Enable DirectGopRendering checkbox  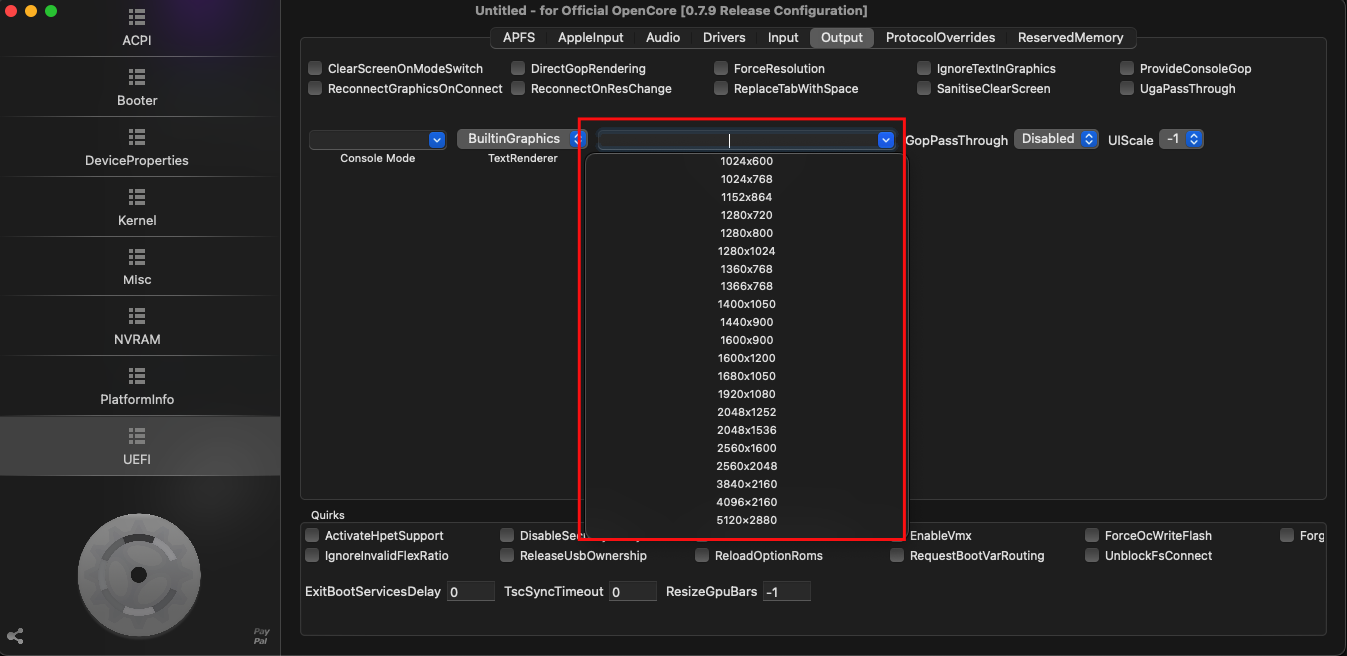pos(518,69)
